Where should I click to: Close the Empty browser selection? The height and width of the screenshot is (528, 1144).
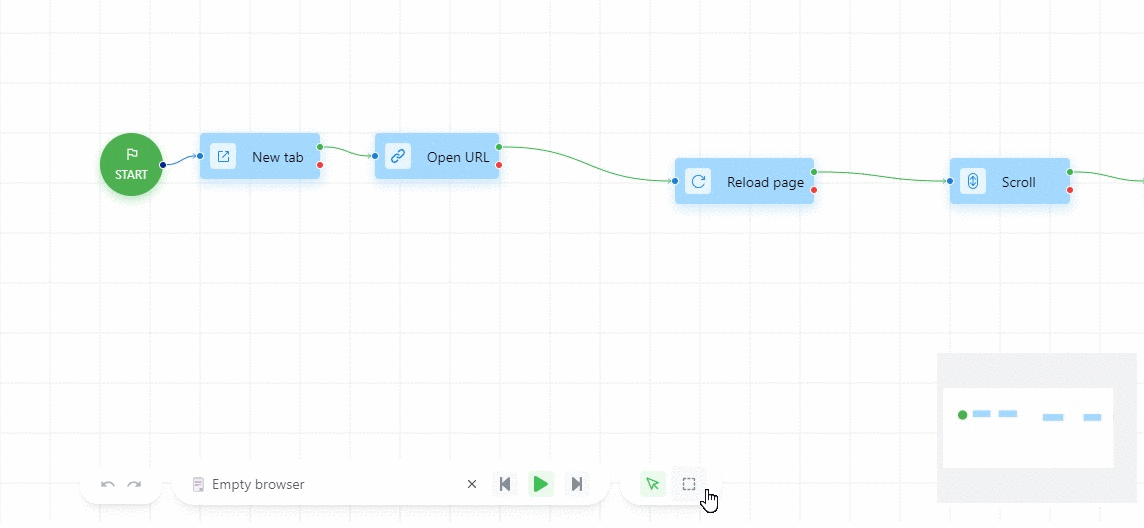(472, 484)
